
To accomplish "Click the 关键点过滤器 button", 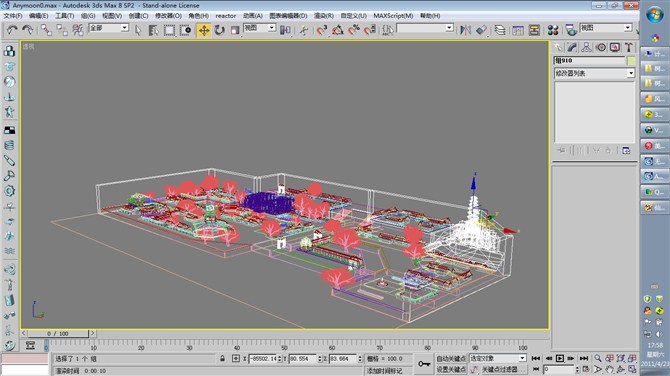I will [x=503, y=369].
